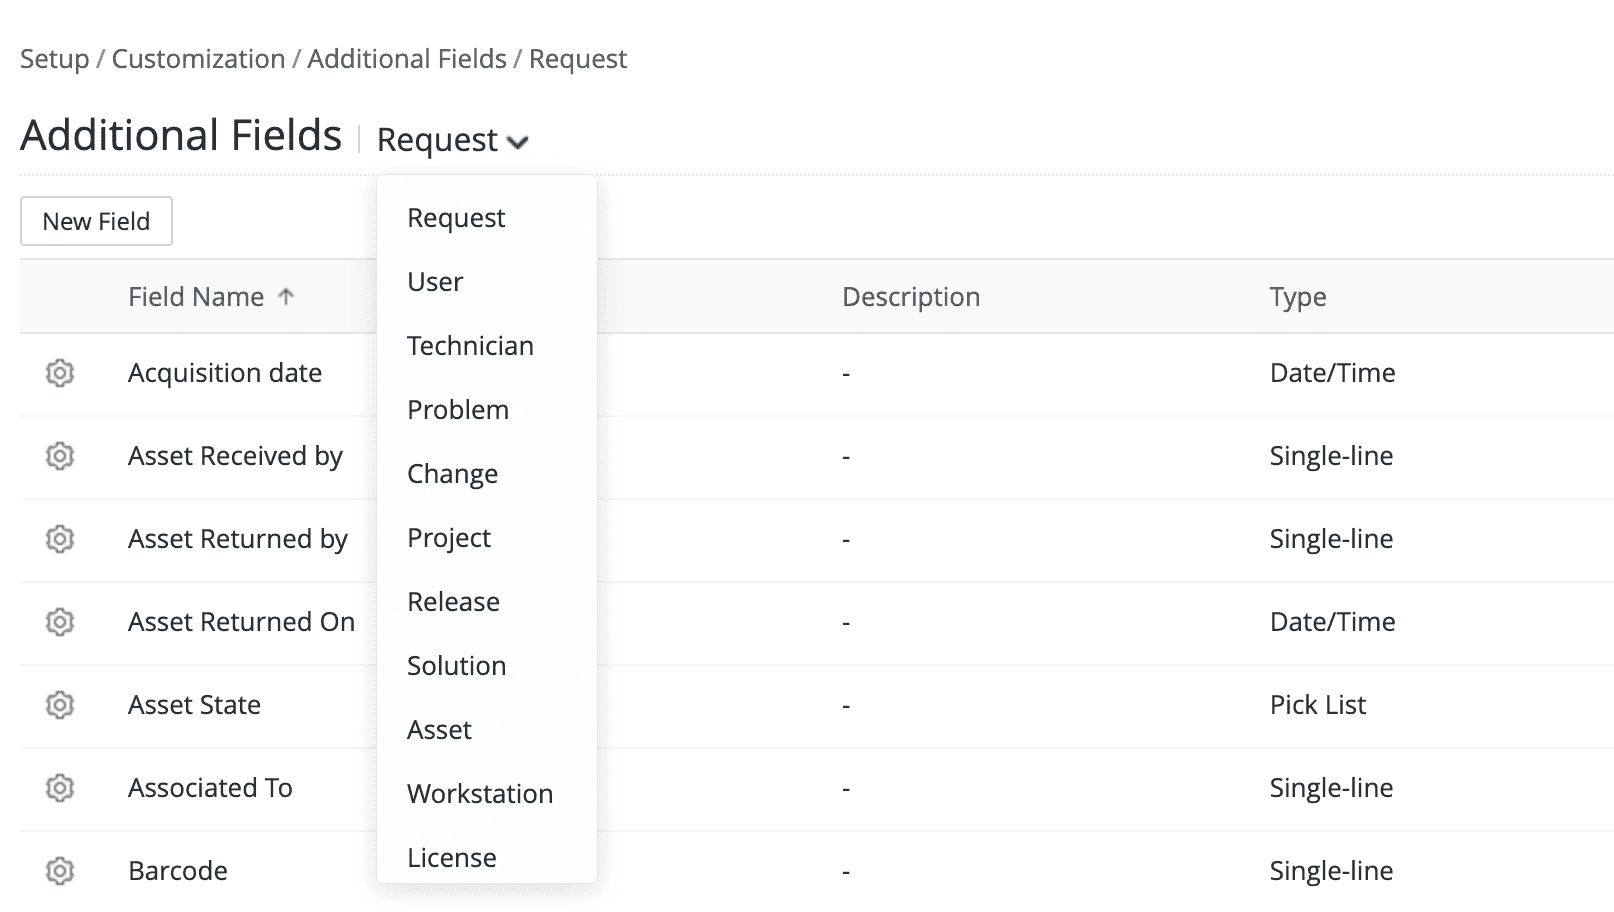Click the New Field button
The width and height of the screenshot is (1614, 912).
click(x=96, y=221)
